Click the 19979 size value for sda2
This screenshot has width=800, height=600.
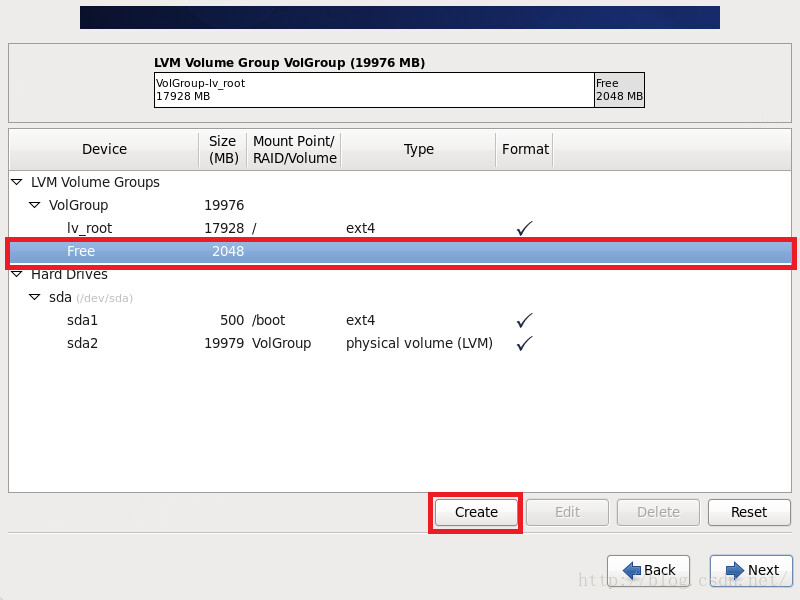click(224, 343)
